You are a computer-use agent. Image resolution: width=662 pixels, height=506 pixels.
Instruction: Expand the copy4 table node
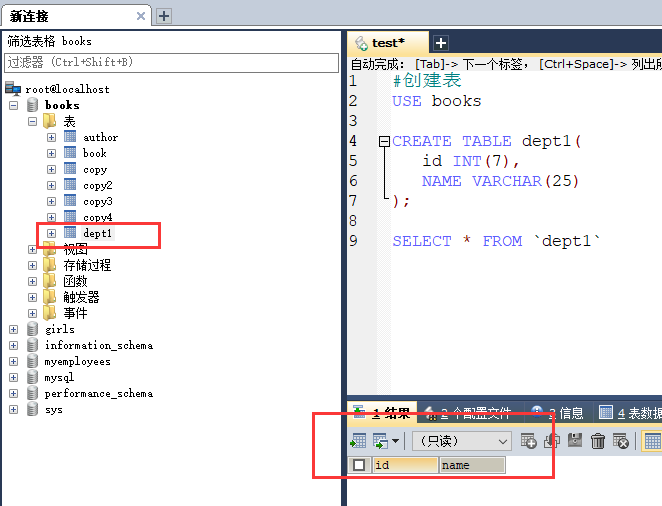tap(52, 217)
